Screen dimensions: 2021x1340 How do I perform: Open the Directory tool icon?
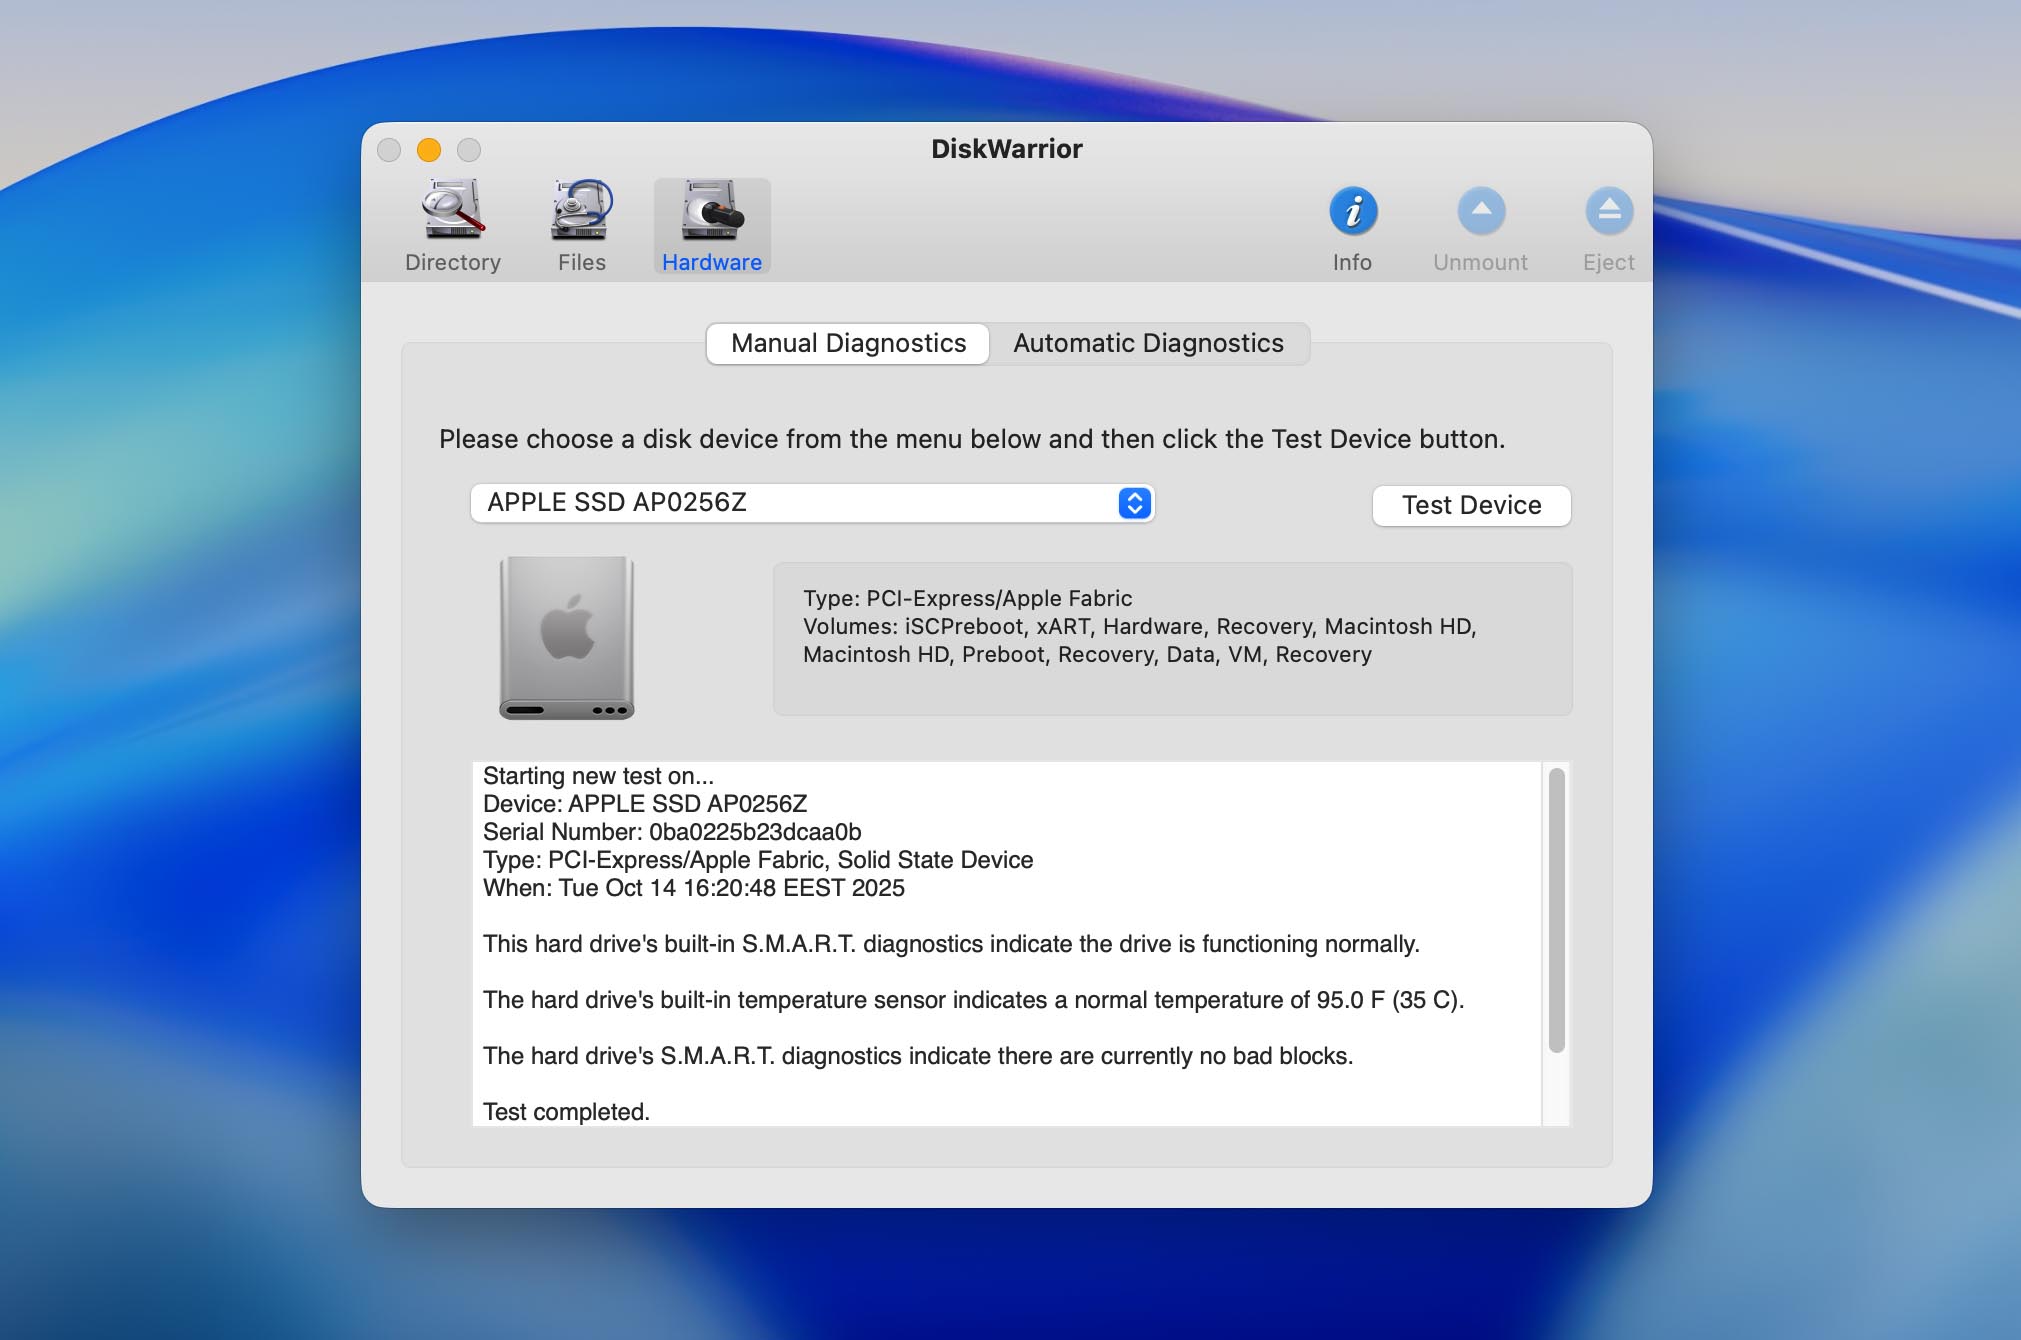452,210
